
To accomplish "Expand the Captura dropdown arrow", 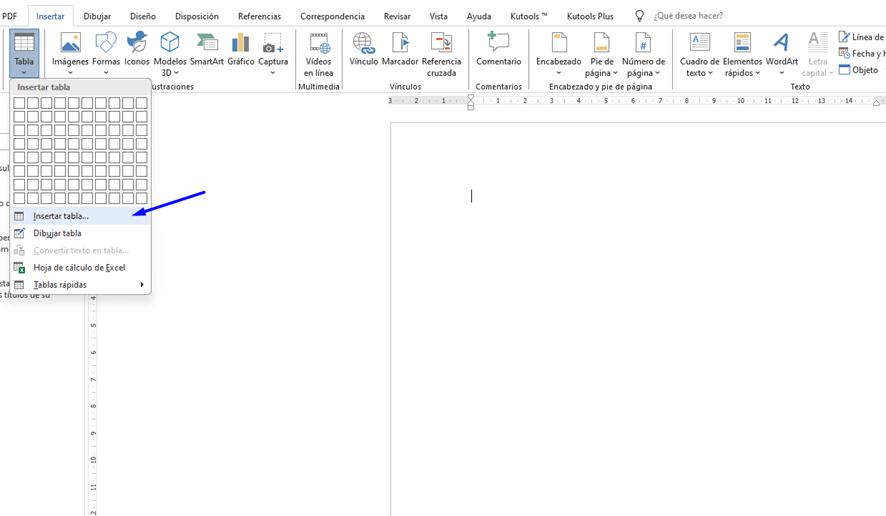I will point(273,73).
